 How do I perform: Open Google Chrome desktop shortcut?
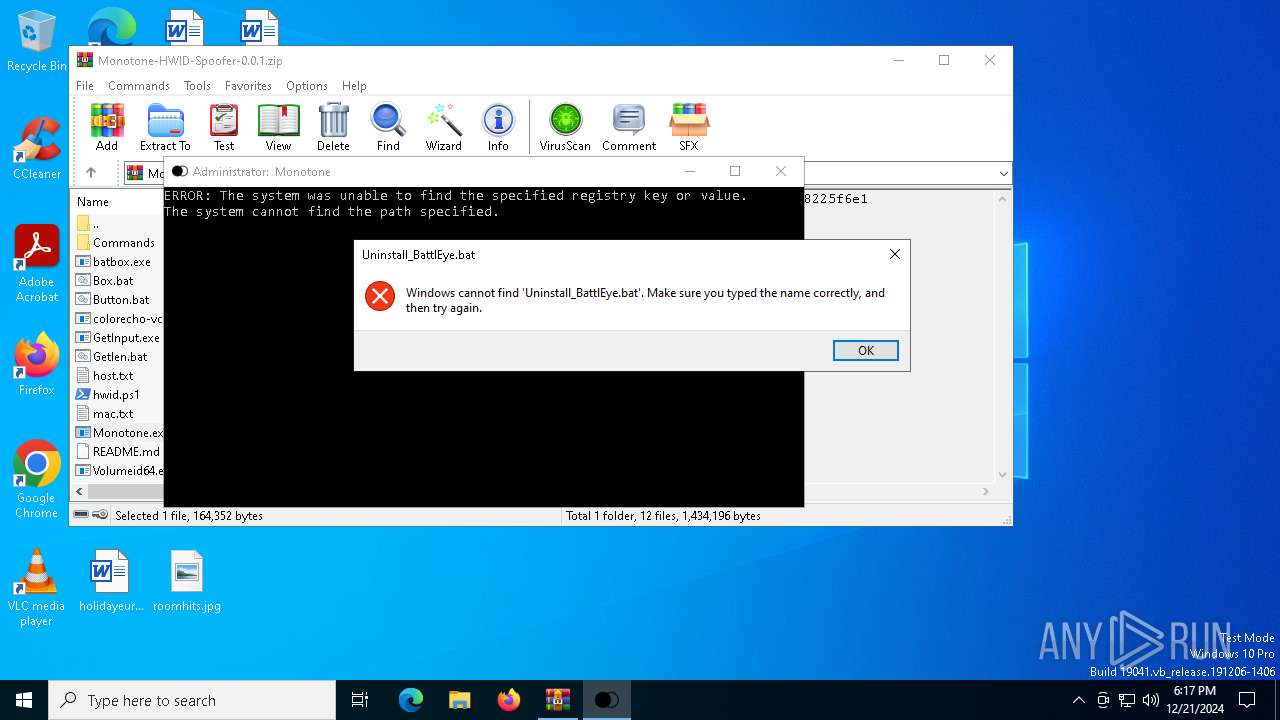tap(37, 479)
